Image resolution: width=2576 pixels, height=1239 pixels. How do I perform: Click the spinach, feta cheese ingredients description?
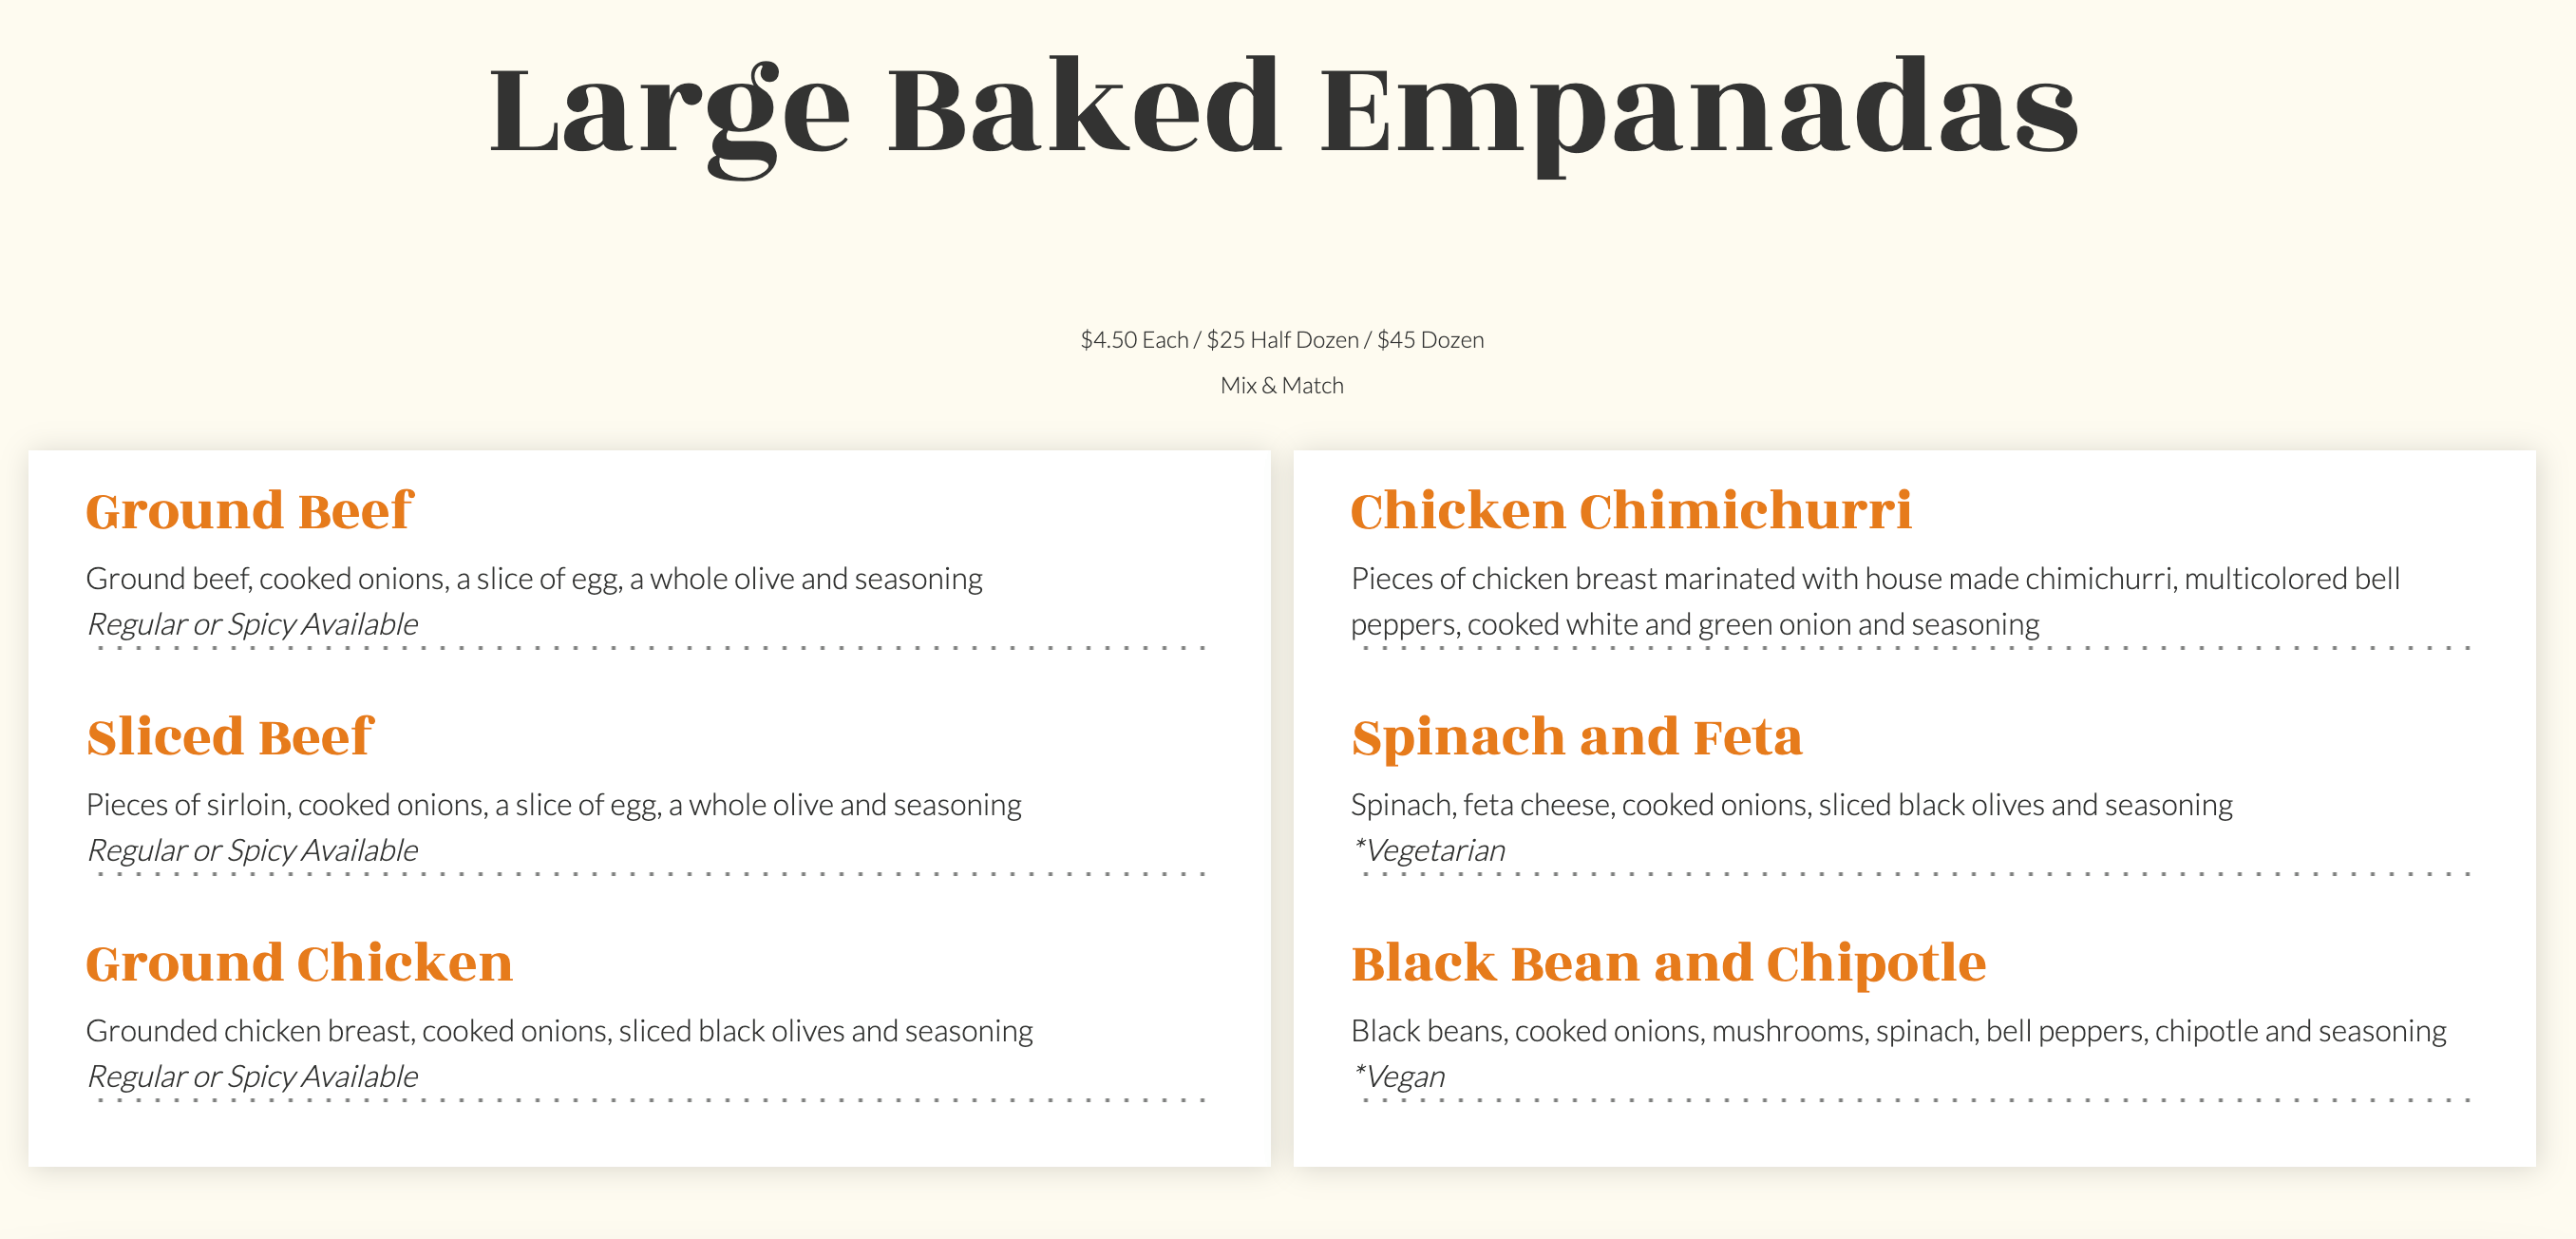[x=1791, y=805]
